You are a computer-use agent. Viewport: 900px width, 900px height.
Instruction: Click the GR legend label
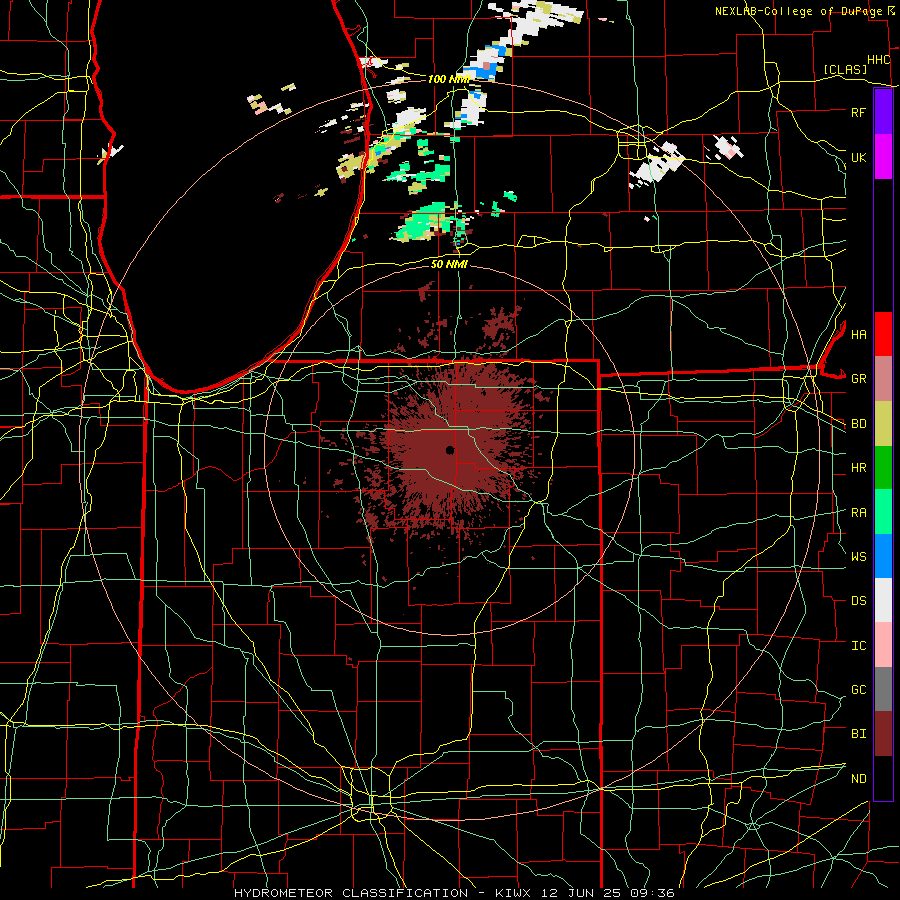pyautogui.click(x=858, y=379)
